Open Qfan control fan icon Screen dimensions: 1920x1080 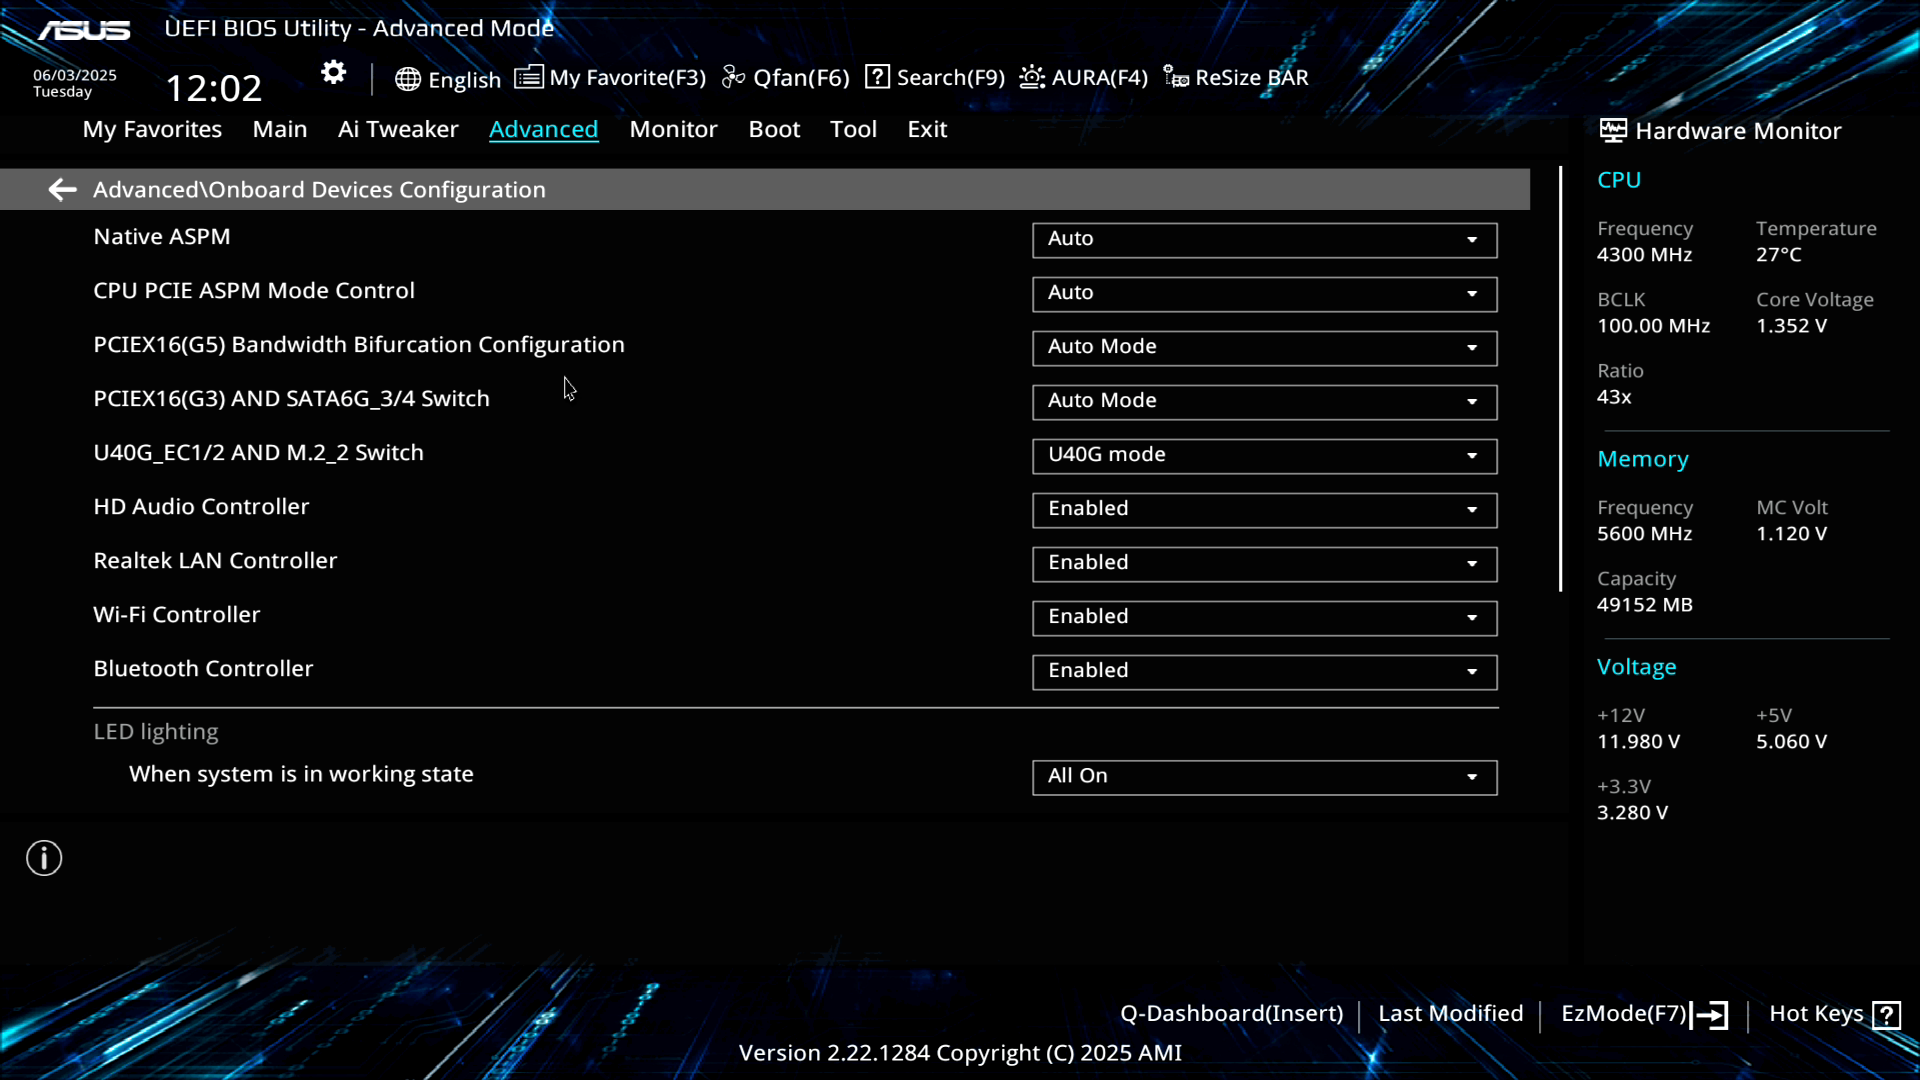[x=733, y=77]
